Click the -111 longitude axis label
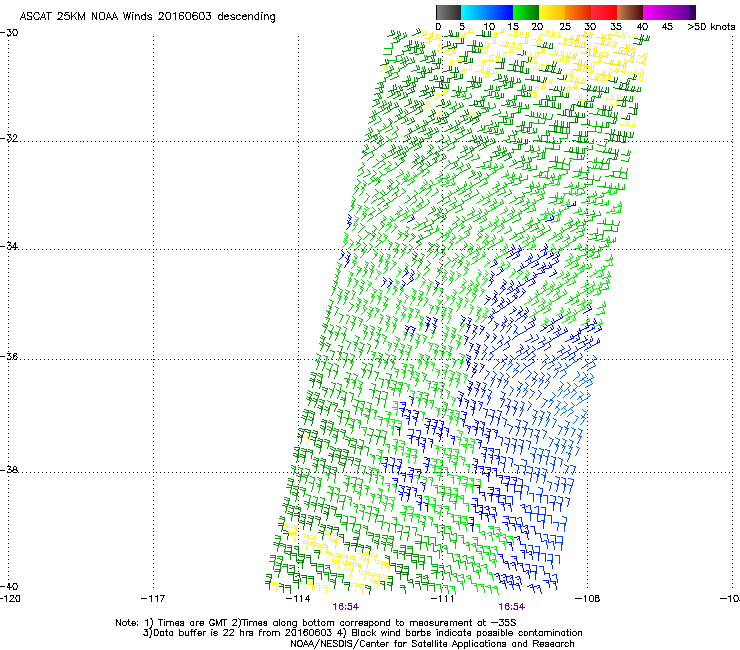 coord(443,599)
